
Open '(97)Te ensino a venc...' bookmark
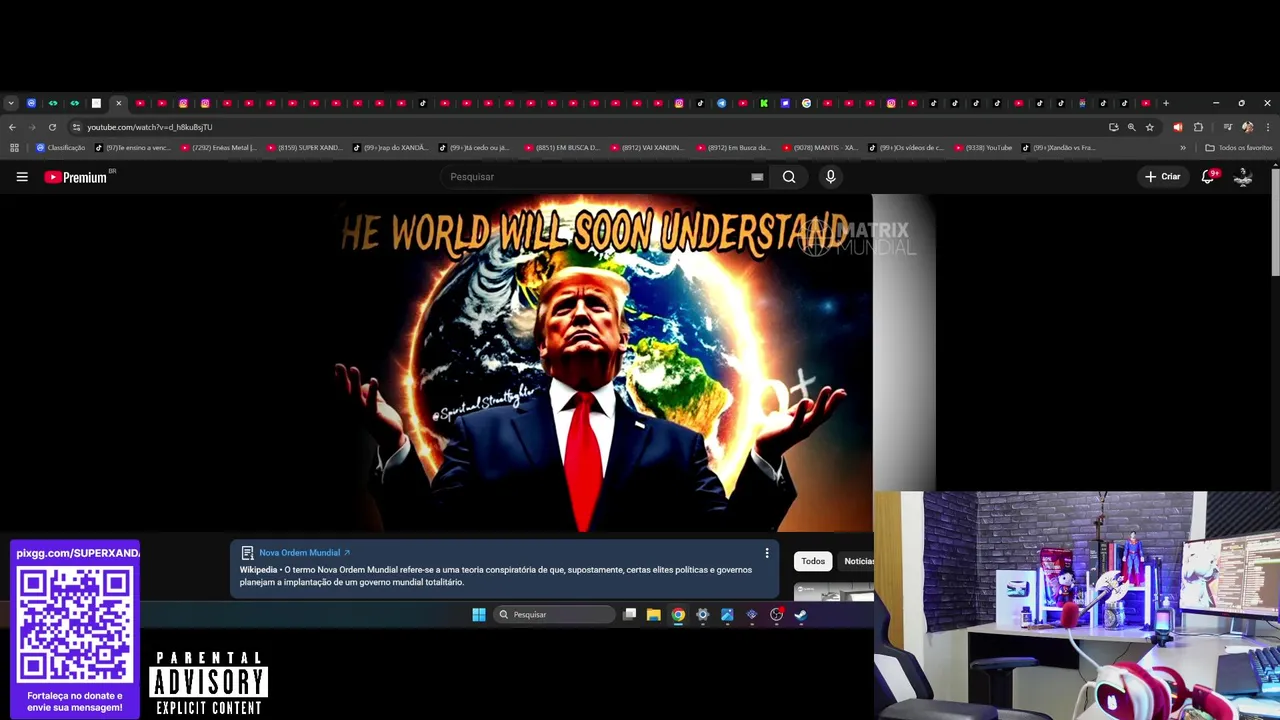[x=134, y=148]
